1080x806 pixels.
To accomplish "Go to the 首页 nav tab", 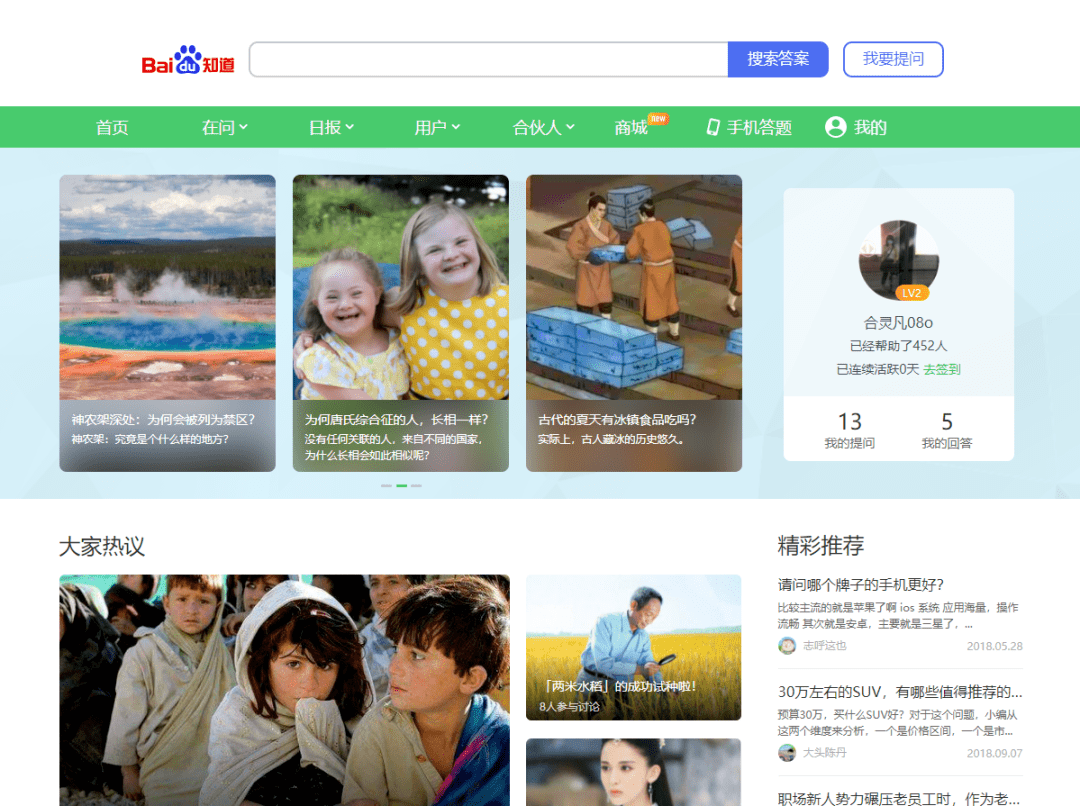I will (x=112, y=127).
